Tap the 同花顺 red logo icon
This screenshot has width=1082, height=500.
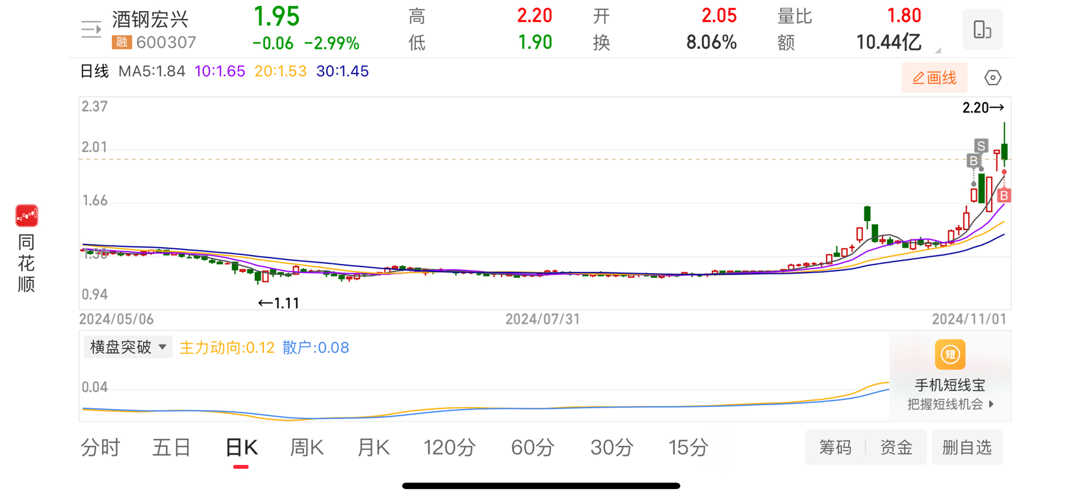tap(27, 215)
